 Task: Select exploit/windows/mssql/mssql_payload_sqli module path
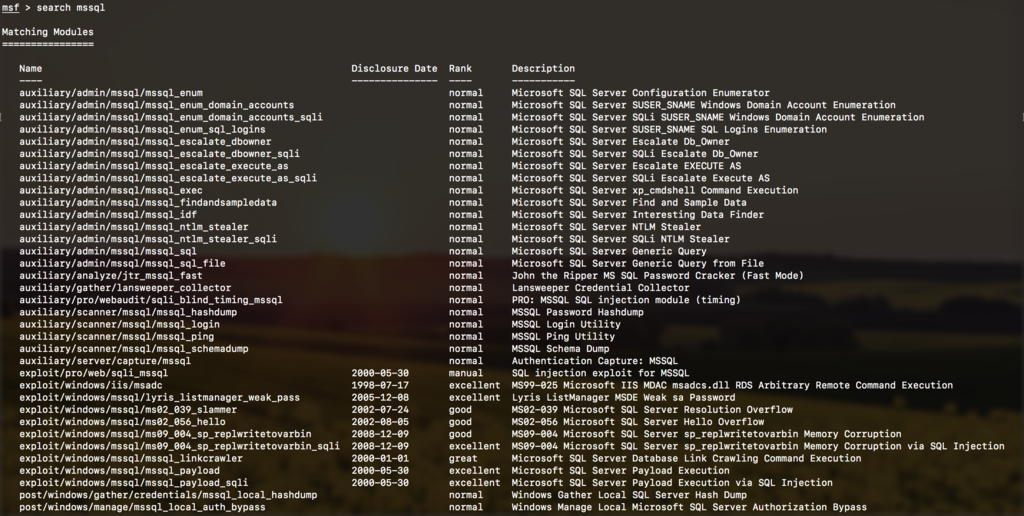click(x=134, y=483)
